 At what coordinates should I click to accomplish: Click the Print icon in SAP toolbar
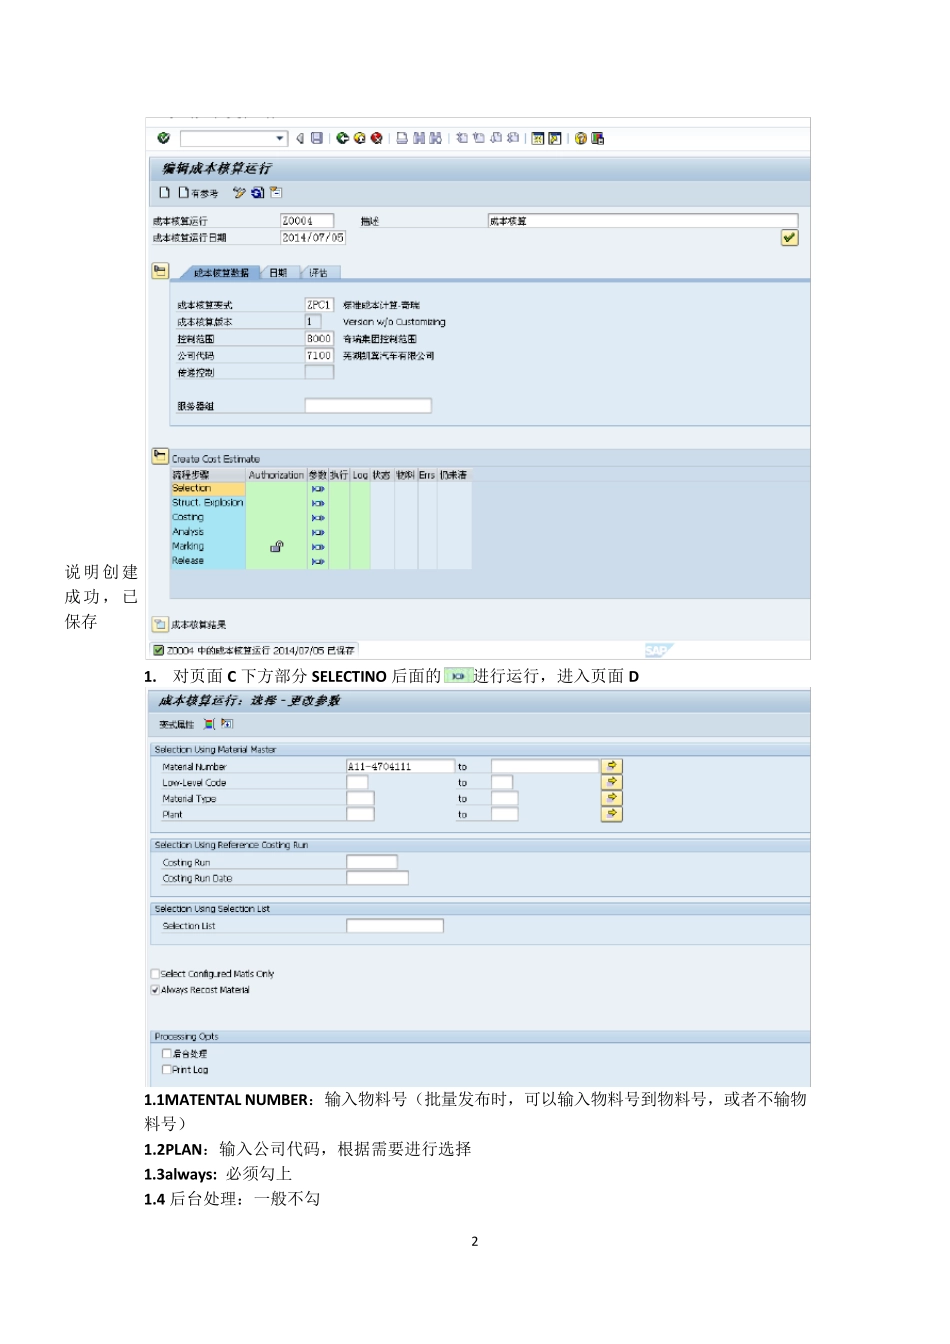click(402, 138)
